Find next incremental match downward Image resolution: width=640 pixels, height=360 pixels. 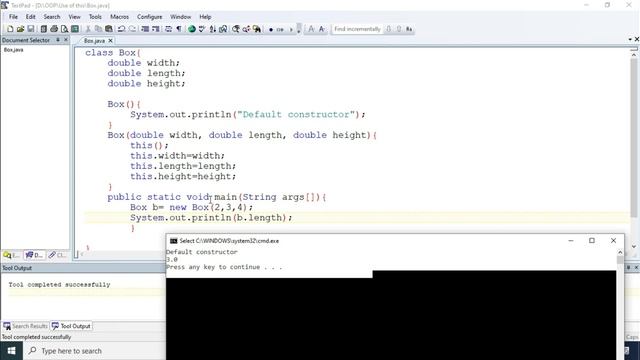point(389,29)
